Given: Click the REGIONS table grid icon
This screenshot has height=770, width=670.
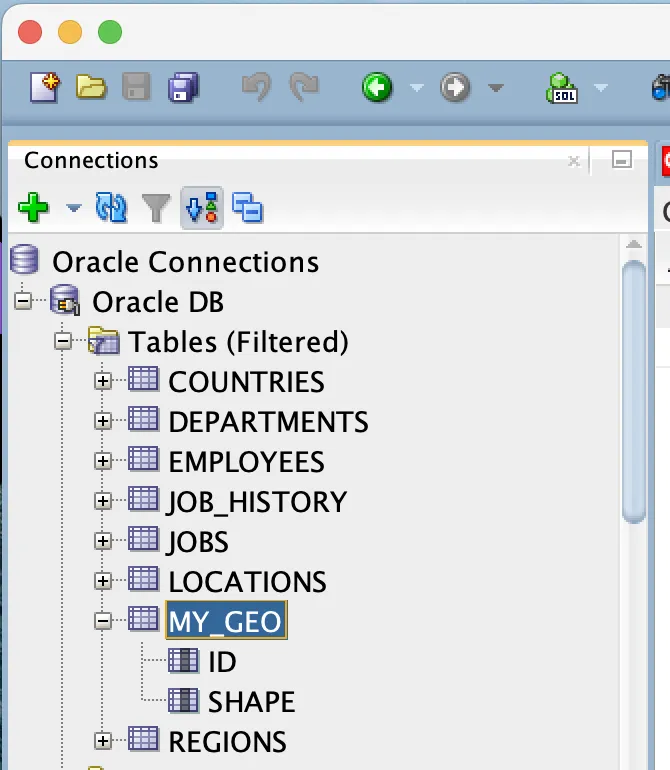Looking at the screenshot, I should (x=143, y=740).
